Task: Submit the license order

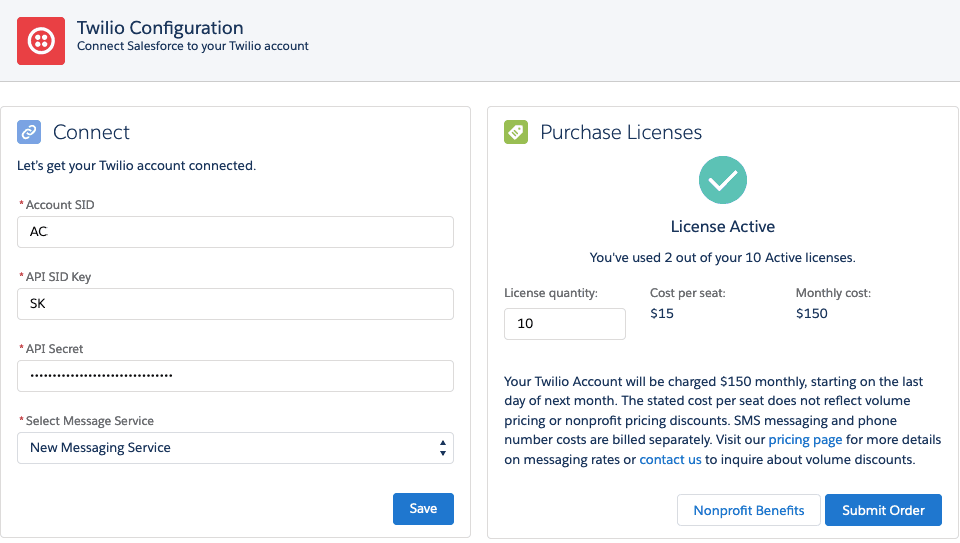Action: click(x=883, y=510)
